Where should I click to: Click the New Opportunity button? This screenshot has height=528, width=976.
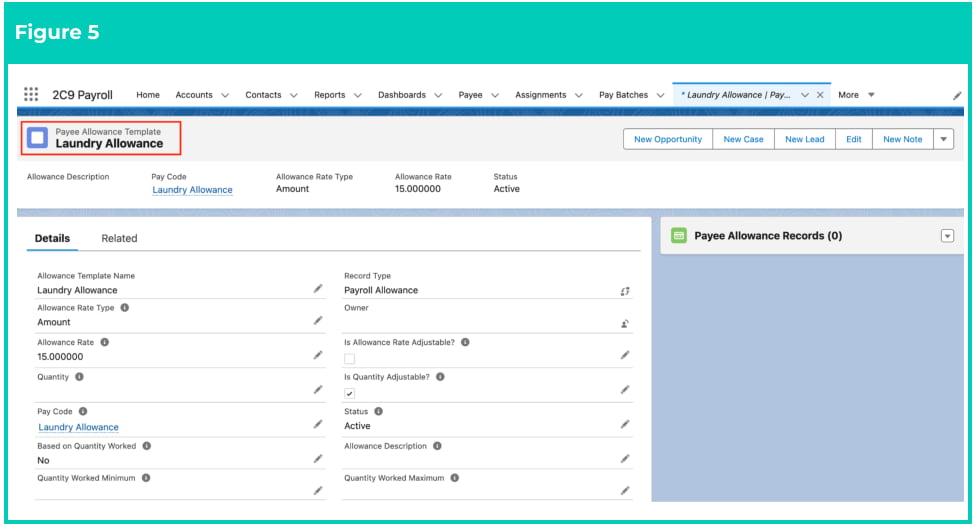click(x=668, y=139)
